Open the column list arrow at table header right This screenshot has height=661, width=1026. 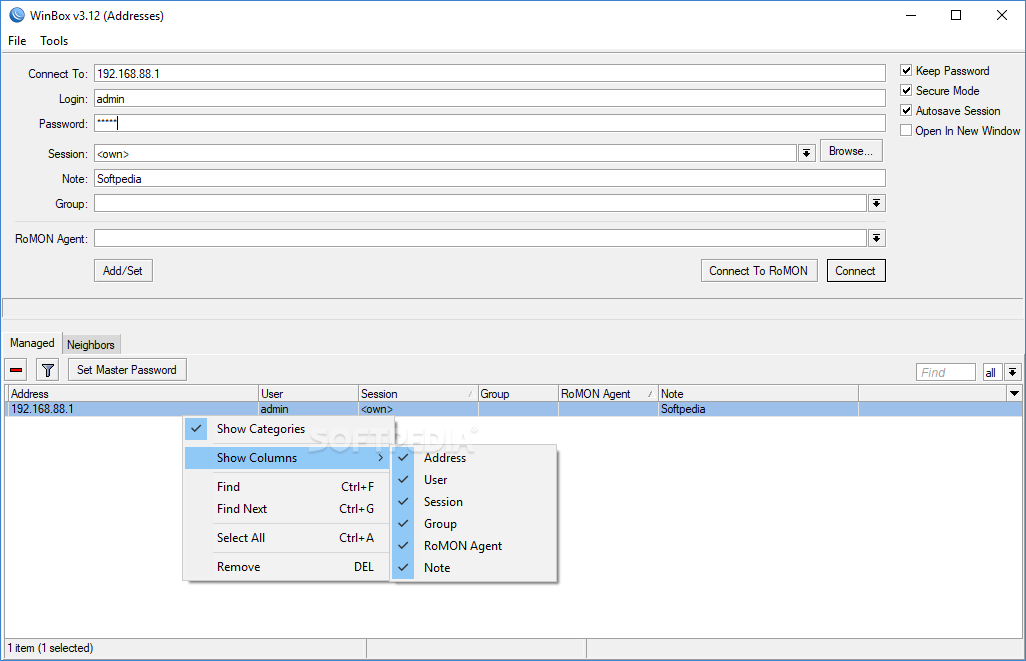click(x=1013, y=394)
